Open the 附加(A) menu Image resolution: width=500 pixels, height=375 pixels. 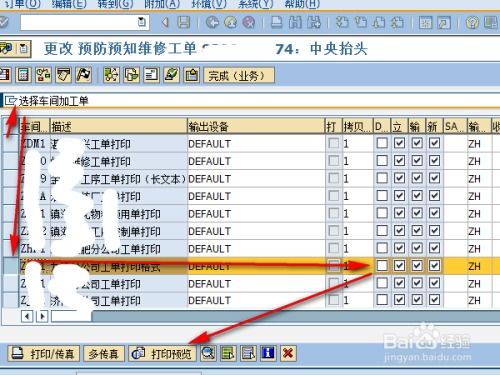[162, 4]
